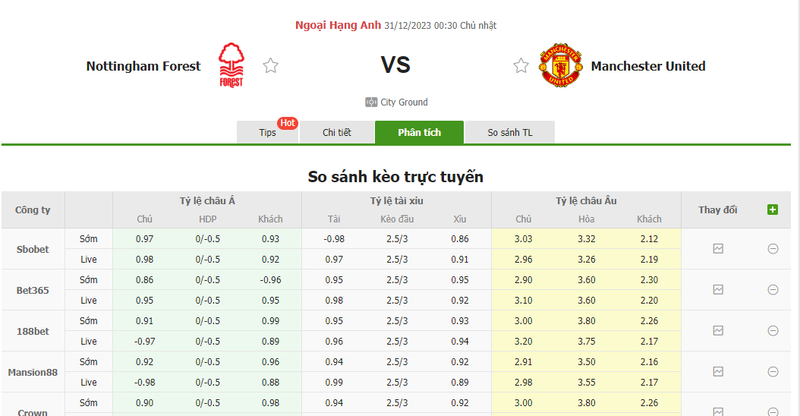Switch to the Tips tab

(x=268, y=132)
